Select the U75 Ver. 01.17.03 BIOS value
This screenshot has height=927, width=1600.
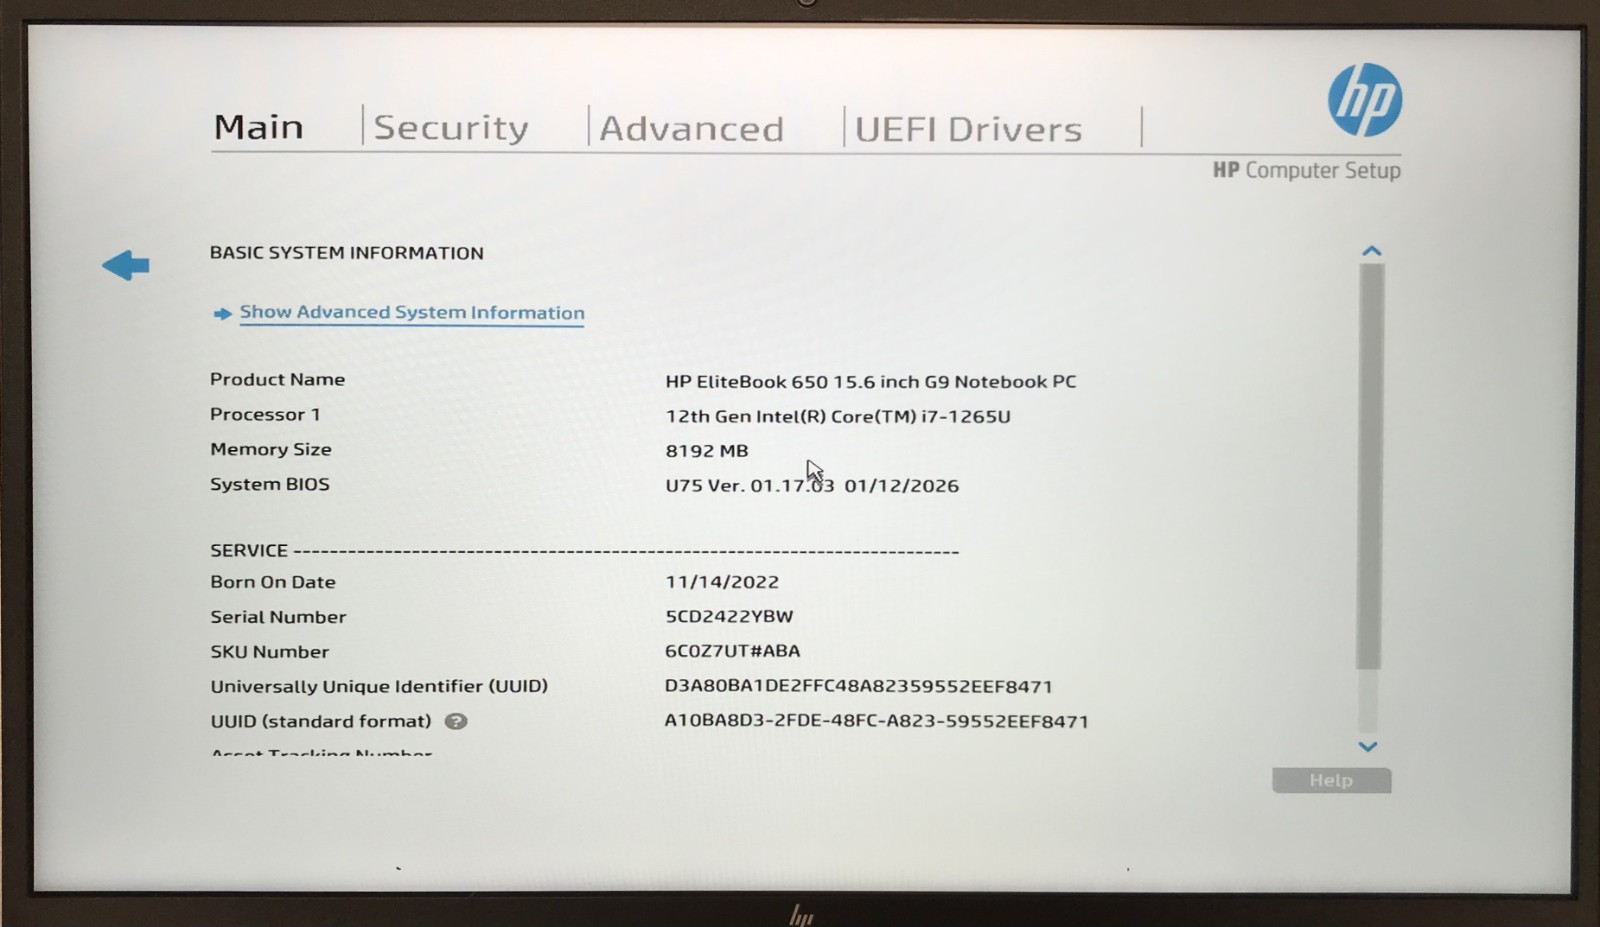pos(812,485)
